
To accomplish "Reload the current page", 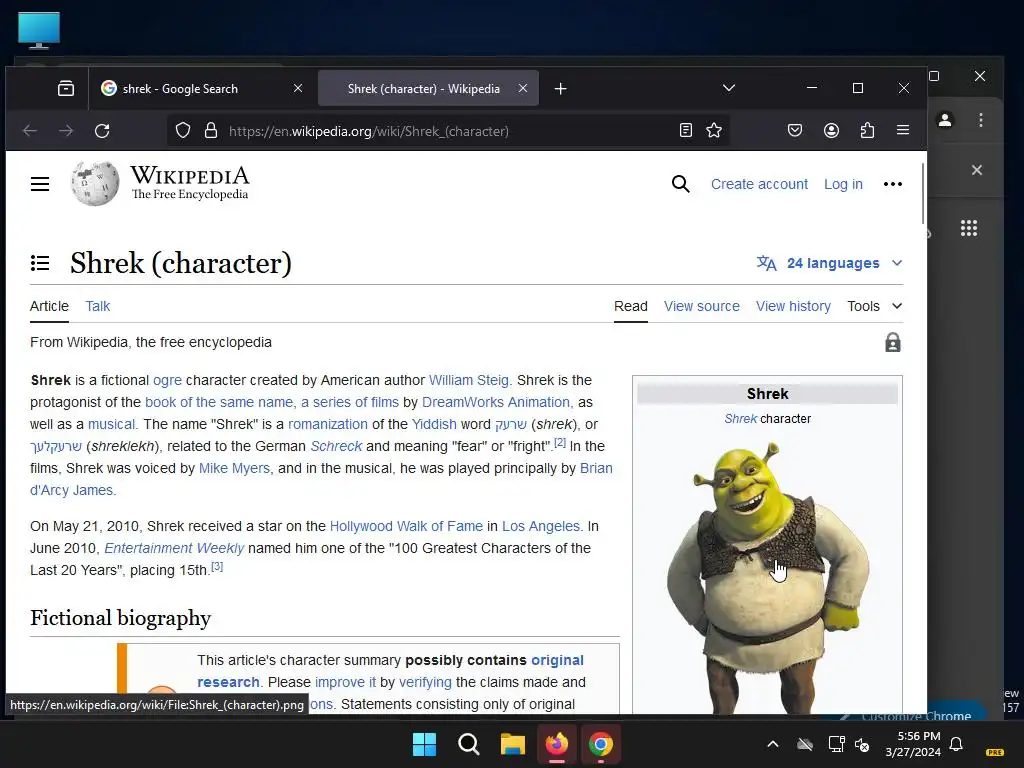I will [x=102, y=131].
